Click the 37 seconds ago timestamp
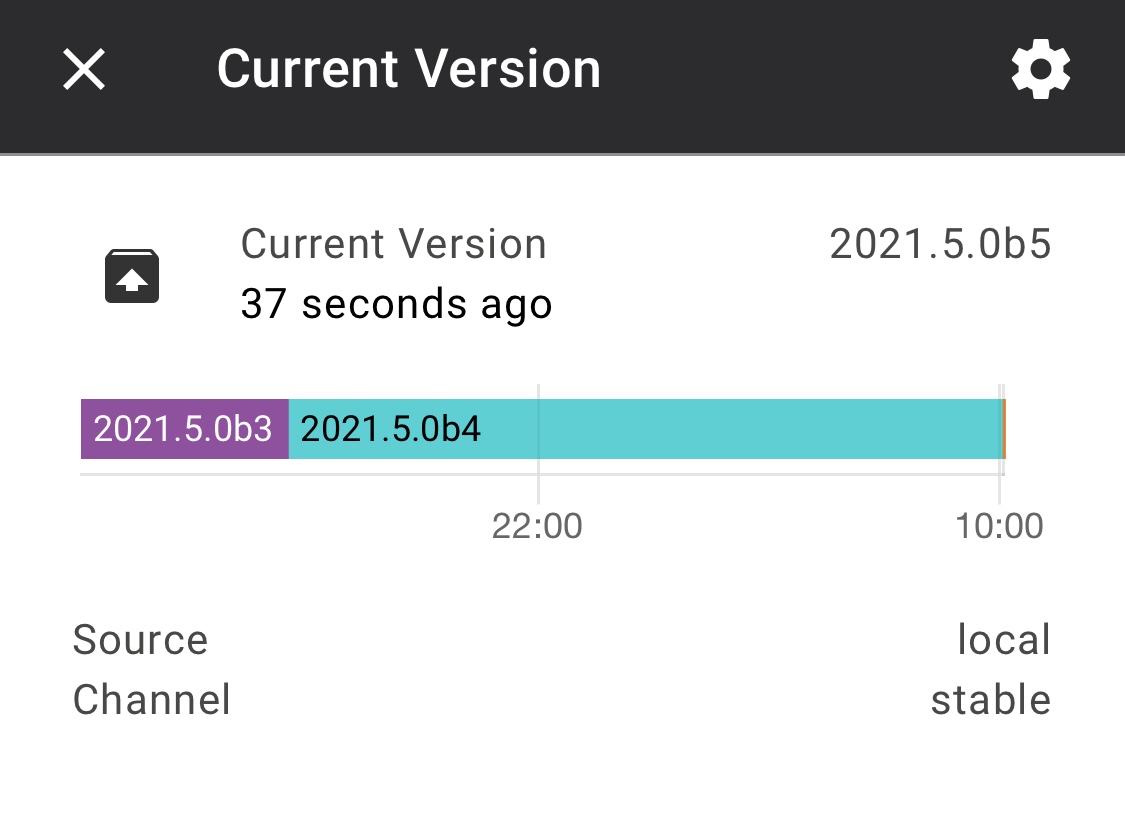1125x823 pixels. point(396,304)
